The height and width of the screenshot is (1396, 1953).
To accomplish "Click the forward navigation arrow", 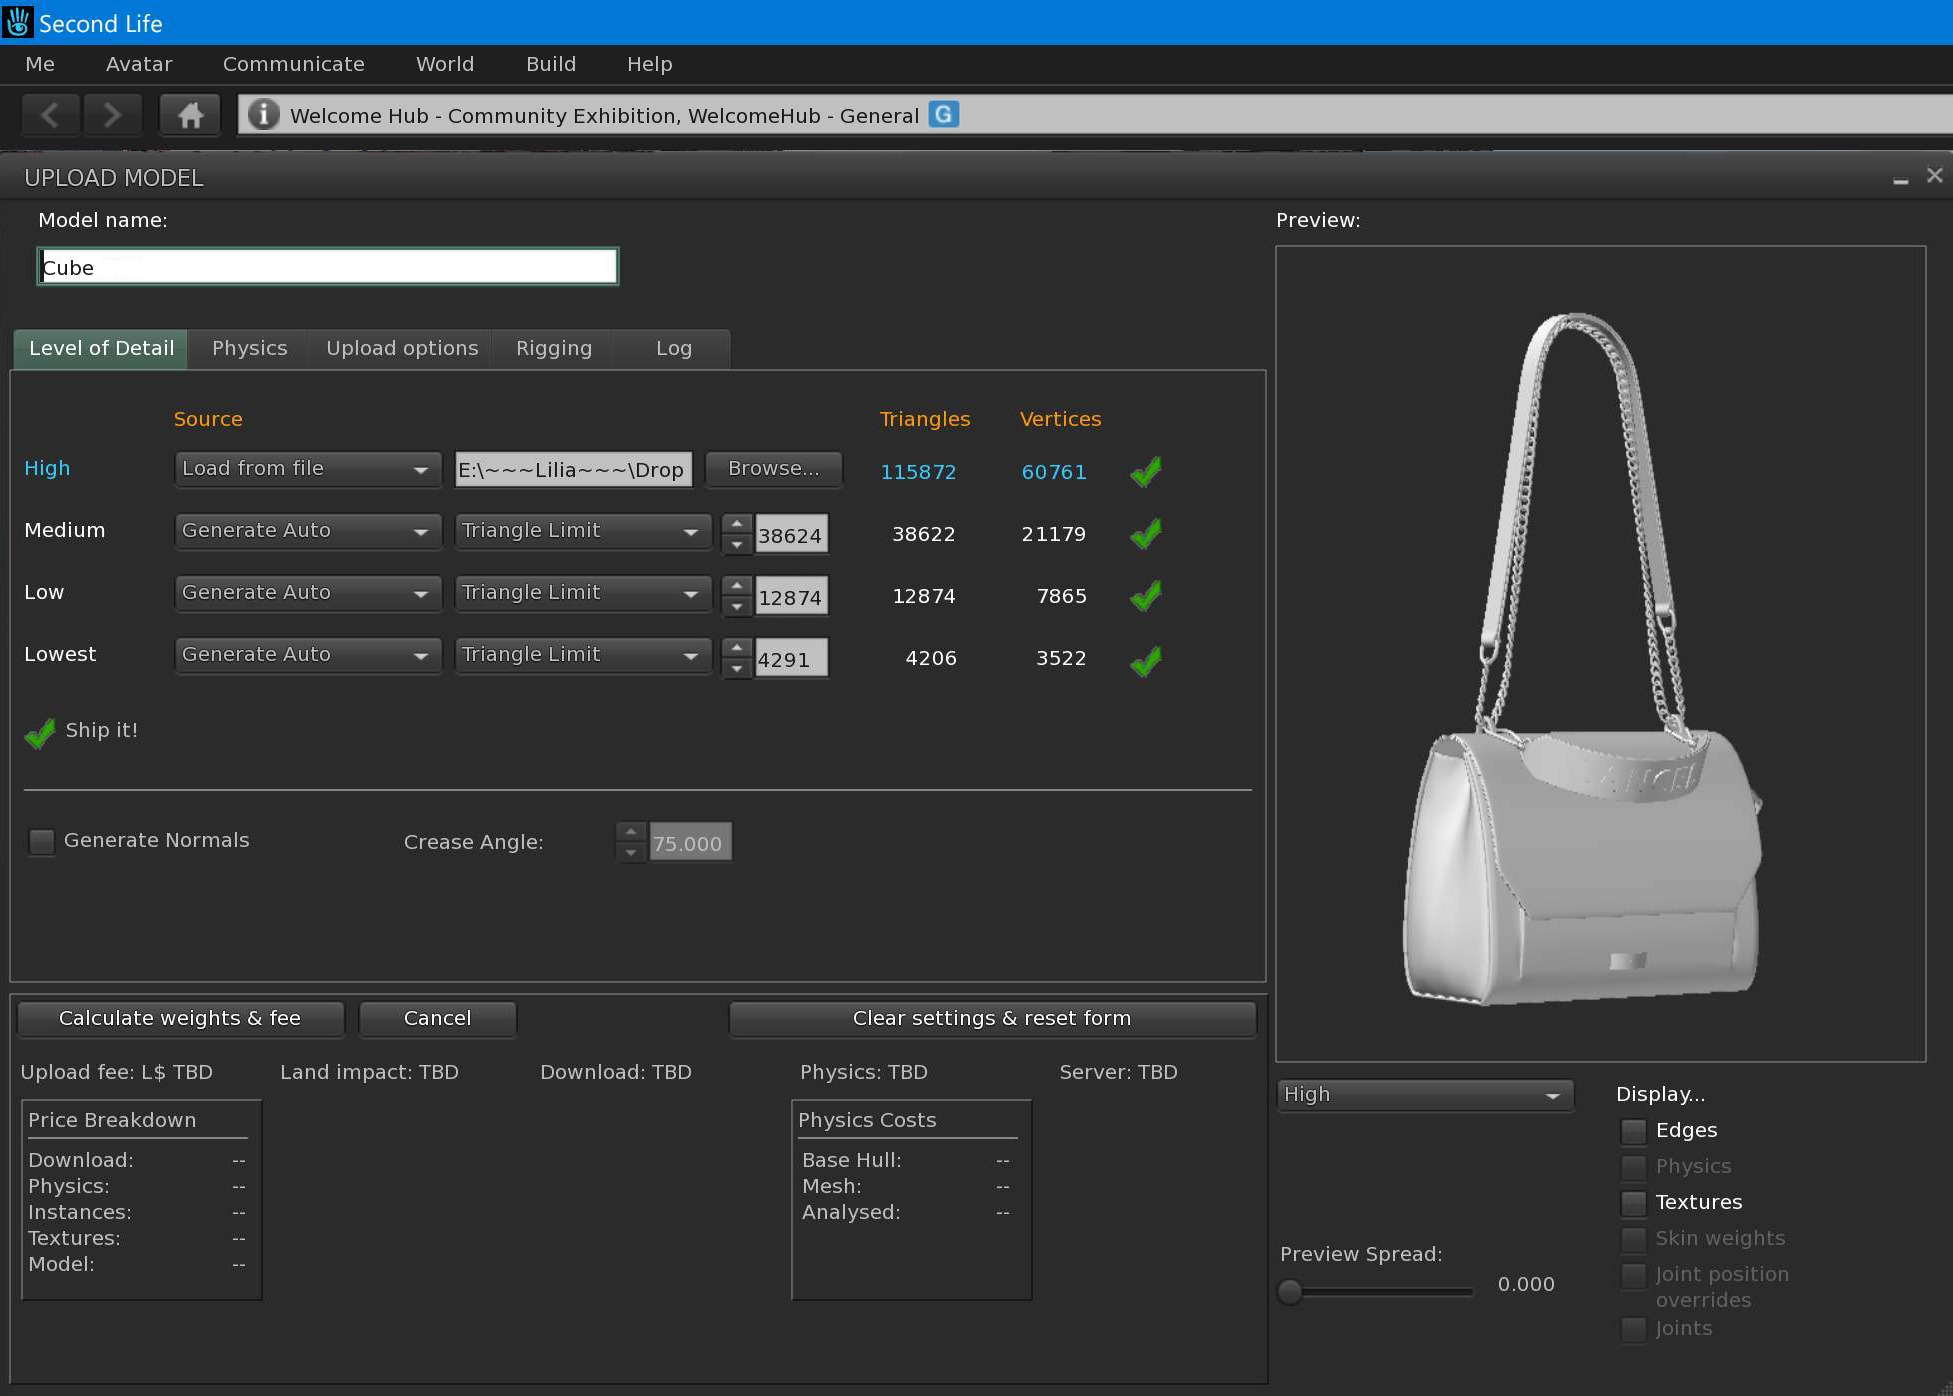I will coord(112,115).
